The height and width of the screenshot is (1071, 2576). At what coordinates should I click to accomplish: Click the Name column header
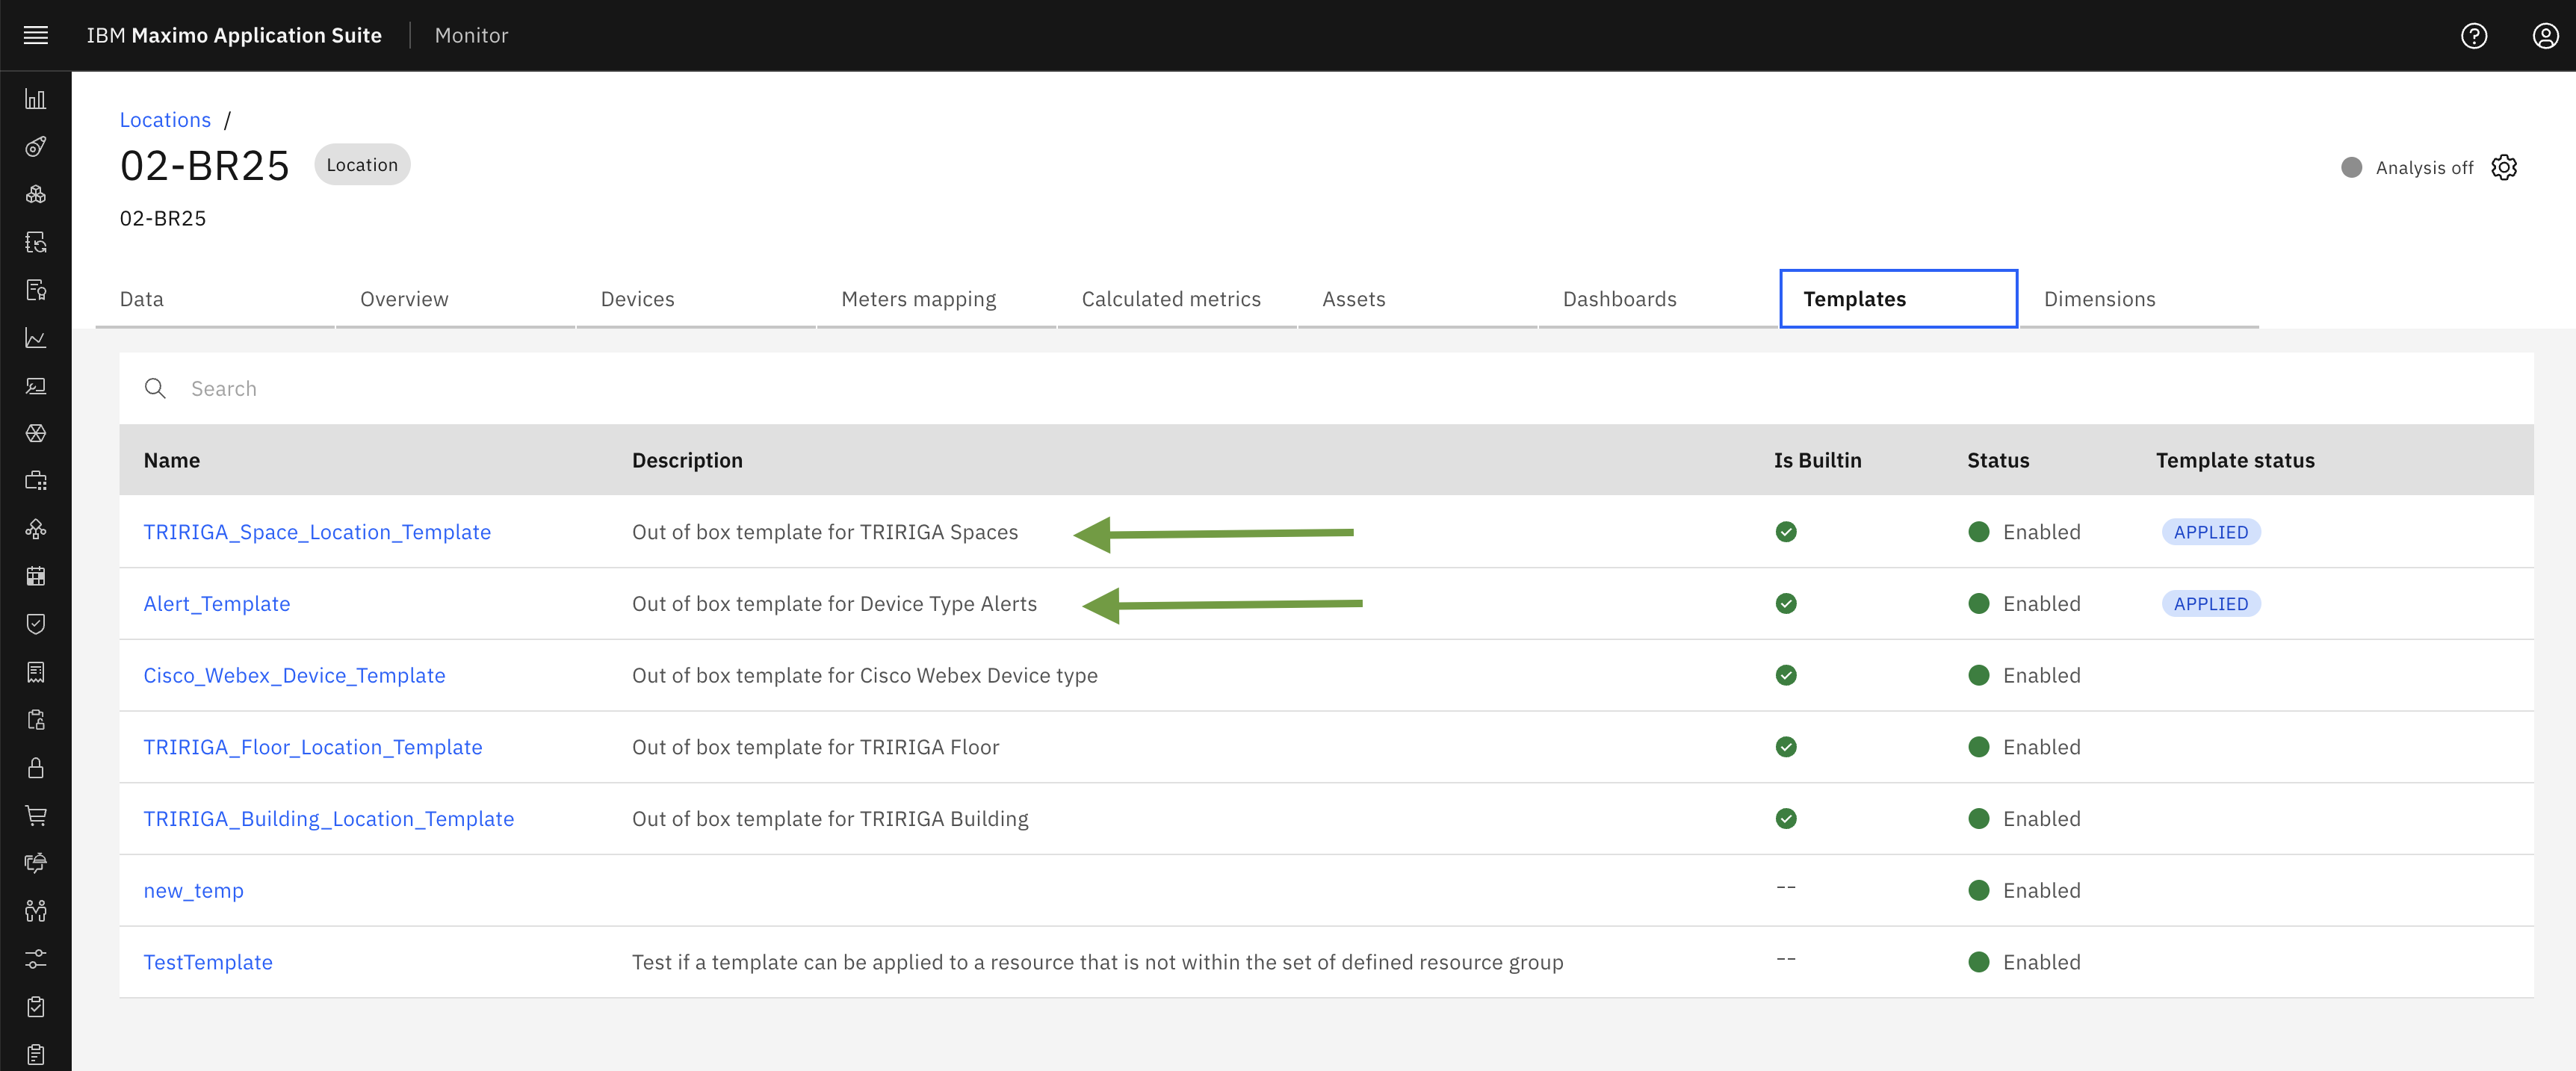coord(172,460)
